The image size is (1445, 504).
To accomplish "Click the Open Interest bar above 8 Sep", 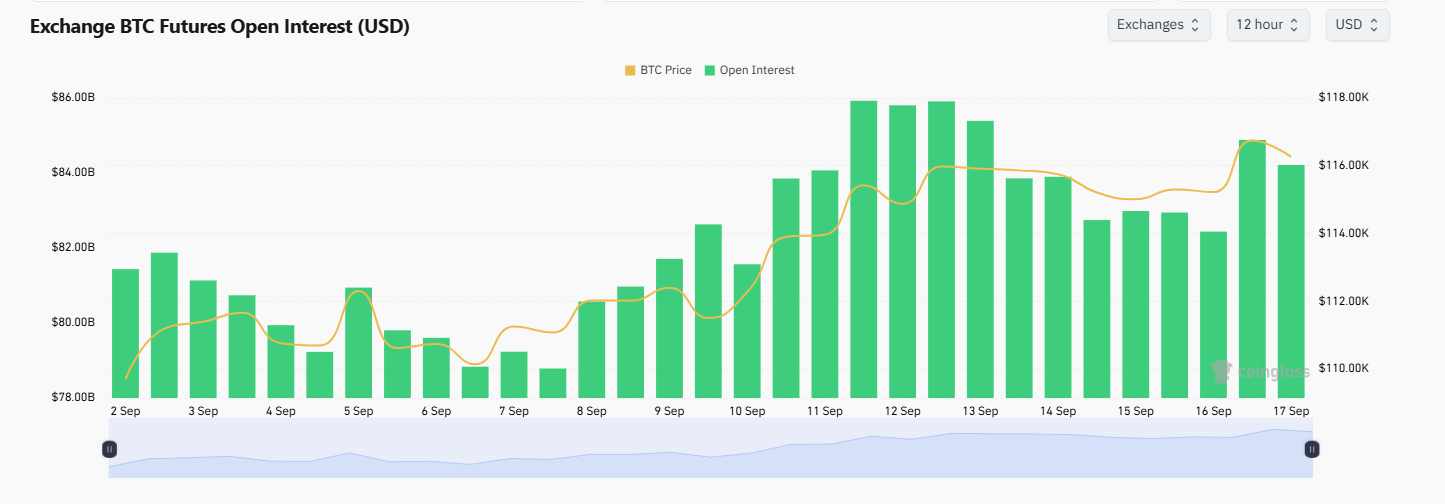I will [591, 349].
